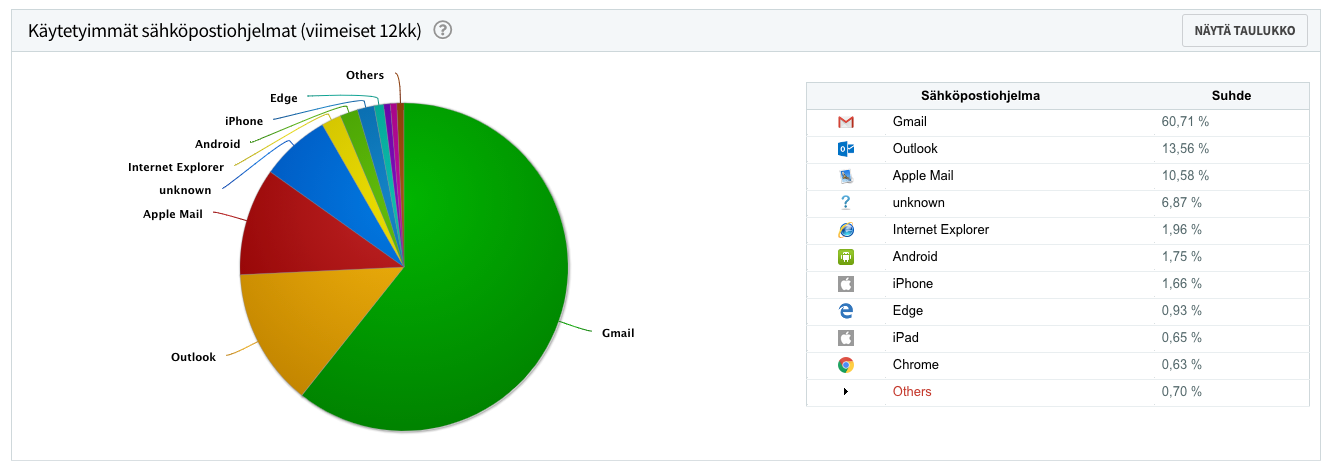Click the 0,93 % value
Screen dimensions: 1332x473
click(1182, 311)
